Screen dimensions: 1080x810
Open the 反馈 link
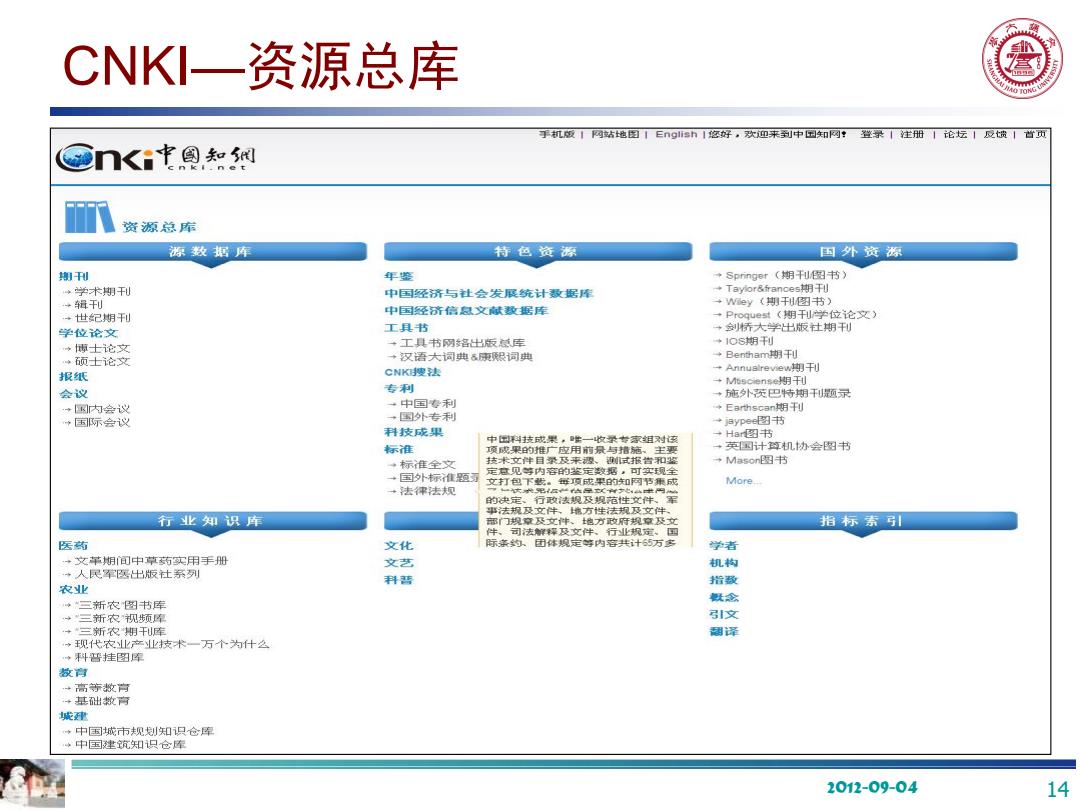pyautogui.click(x=995, y=134)
